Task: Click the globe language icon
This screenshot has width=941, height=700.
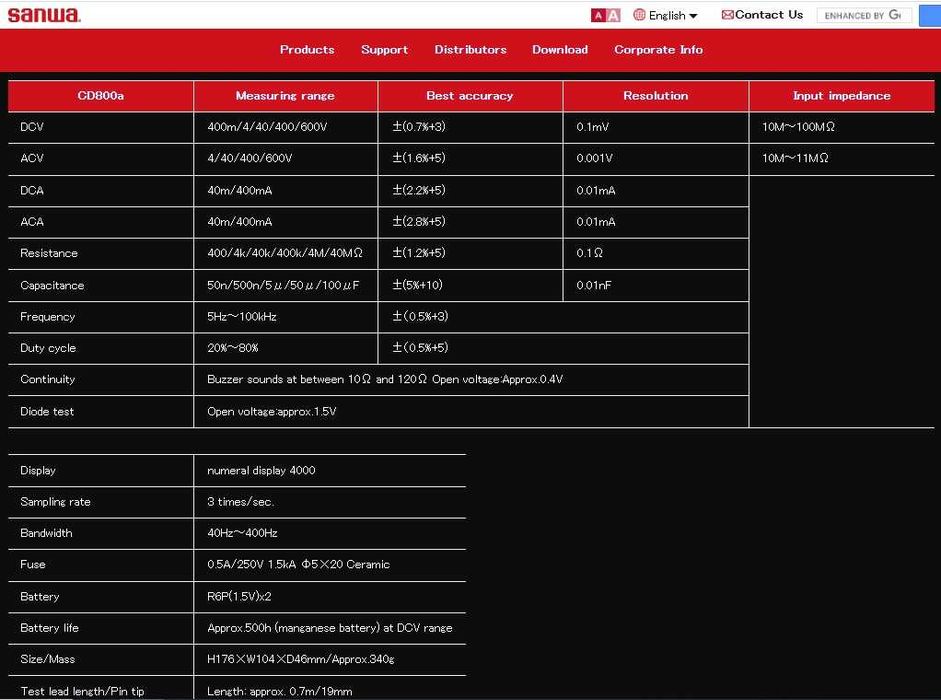Action: pyautogui.click(x=639, y=15)
